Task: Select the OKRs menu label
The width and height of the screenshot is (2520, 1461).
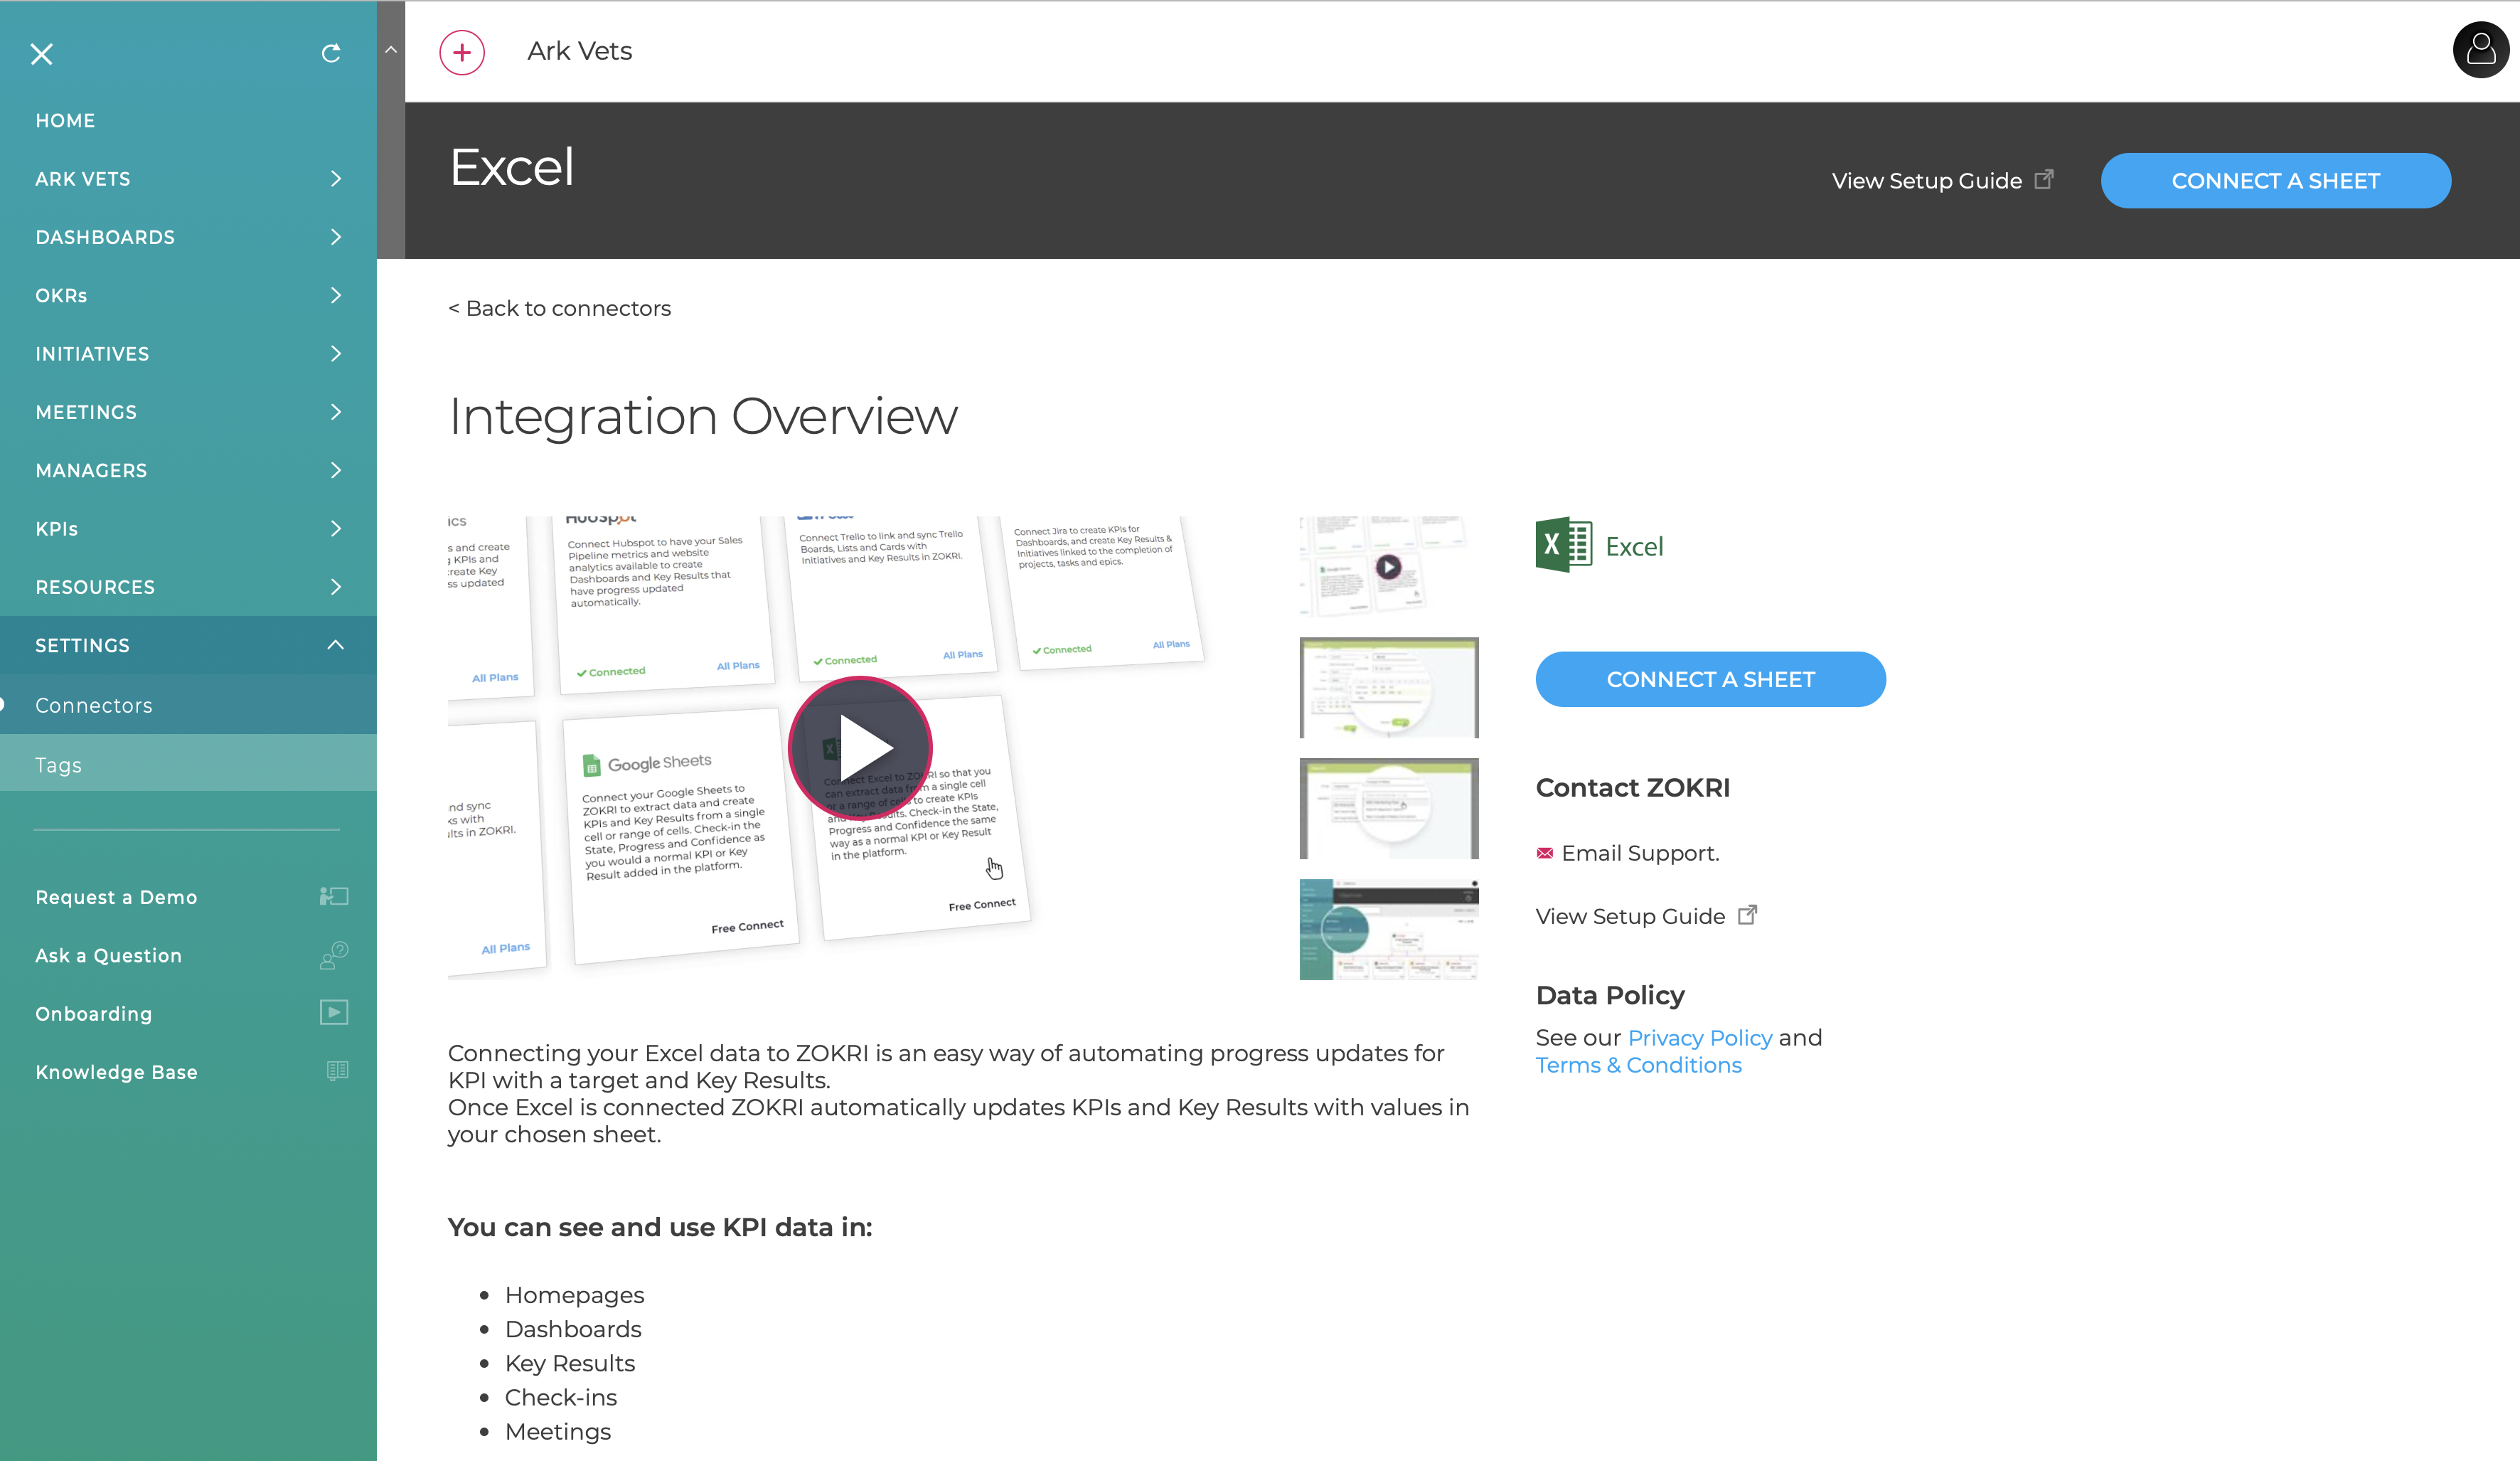Action: click(61, 295)
